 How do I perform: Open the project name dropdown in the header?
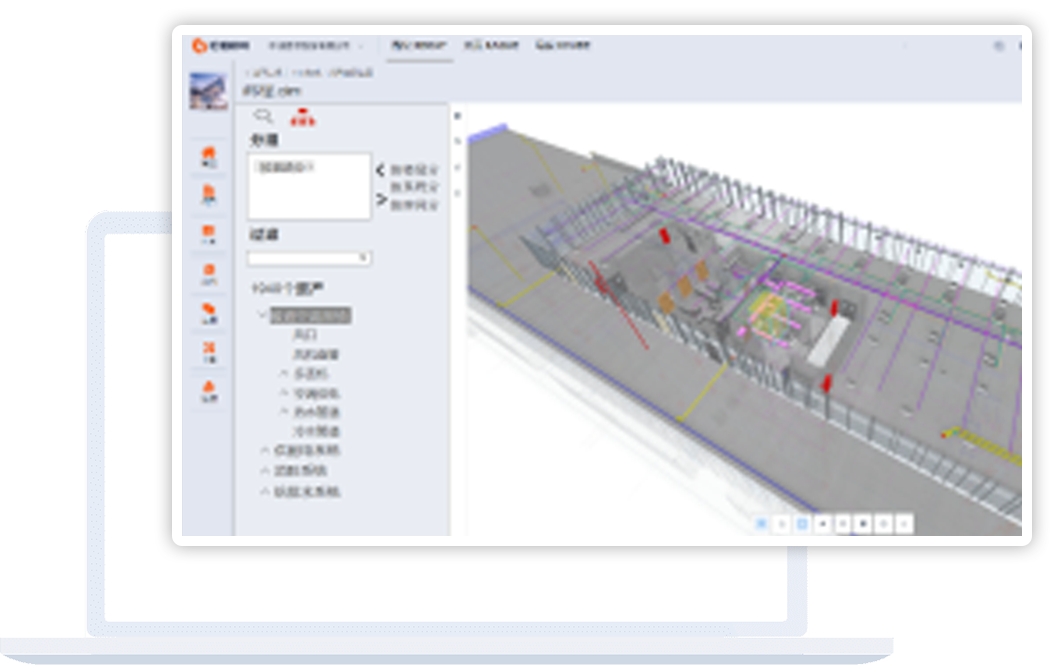click(315, 46)
